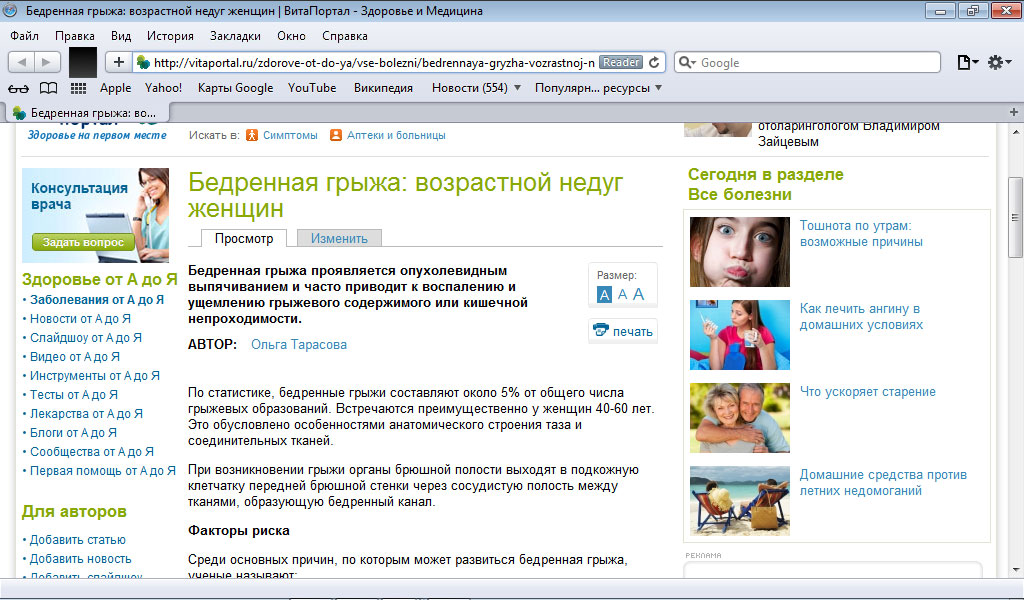Expand the Новости (554) bookmark folder
The image size is (1024, 600).
coord(476,87)
